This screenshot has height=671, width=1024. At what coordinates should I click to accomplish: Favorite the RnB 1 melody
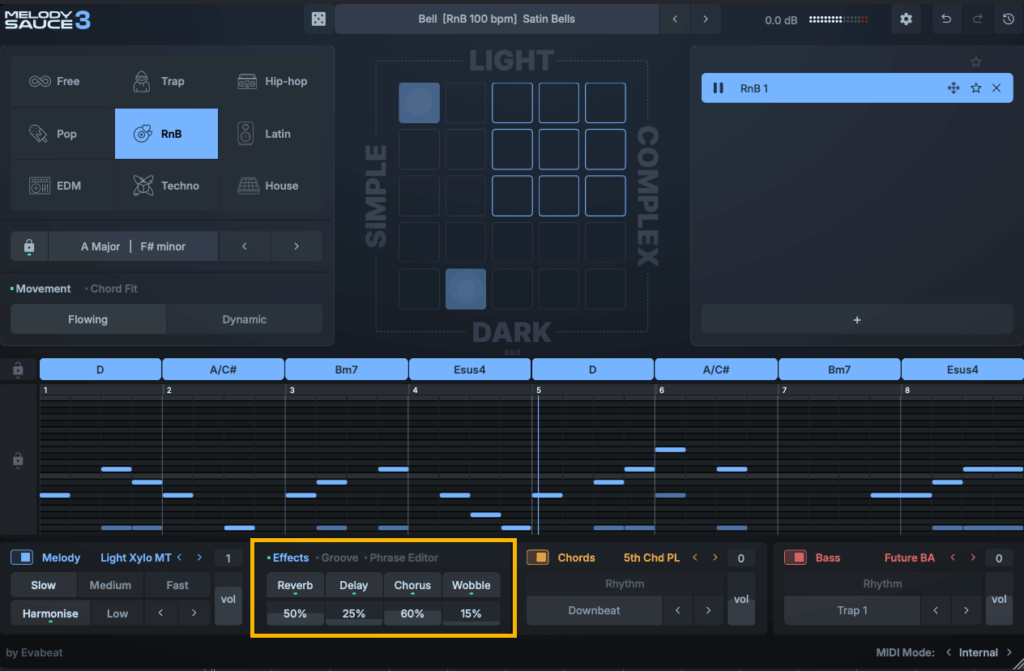(976, 88)
